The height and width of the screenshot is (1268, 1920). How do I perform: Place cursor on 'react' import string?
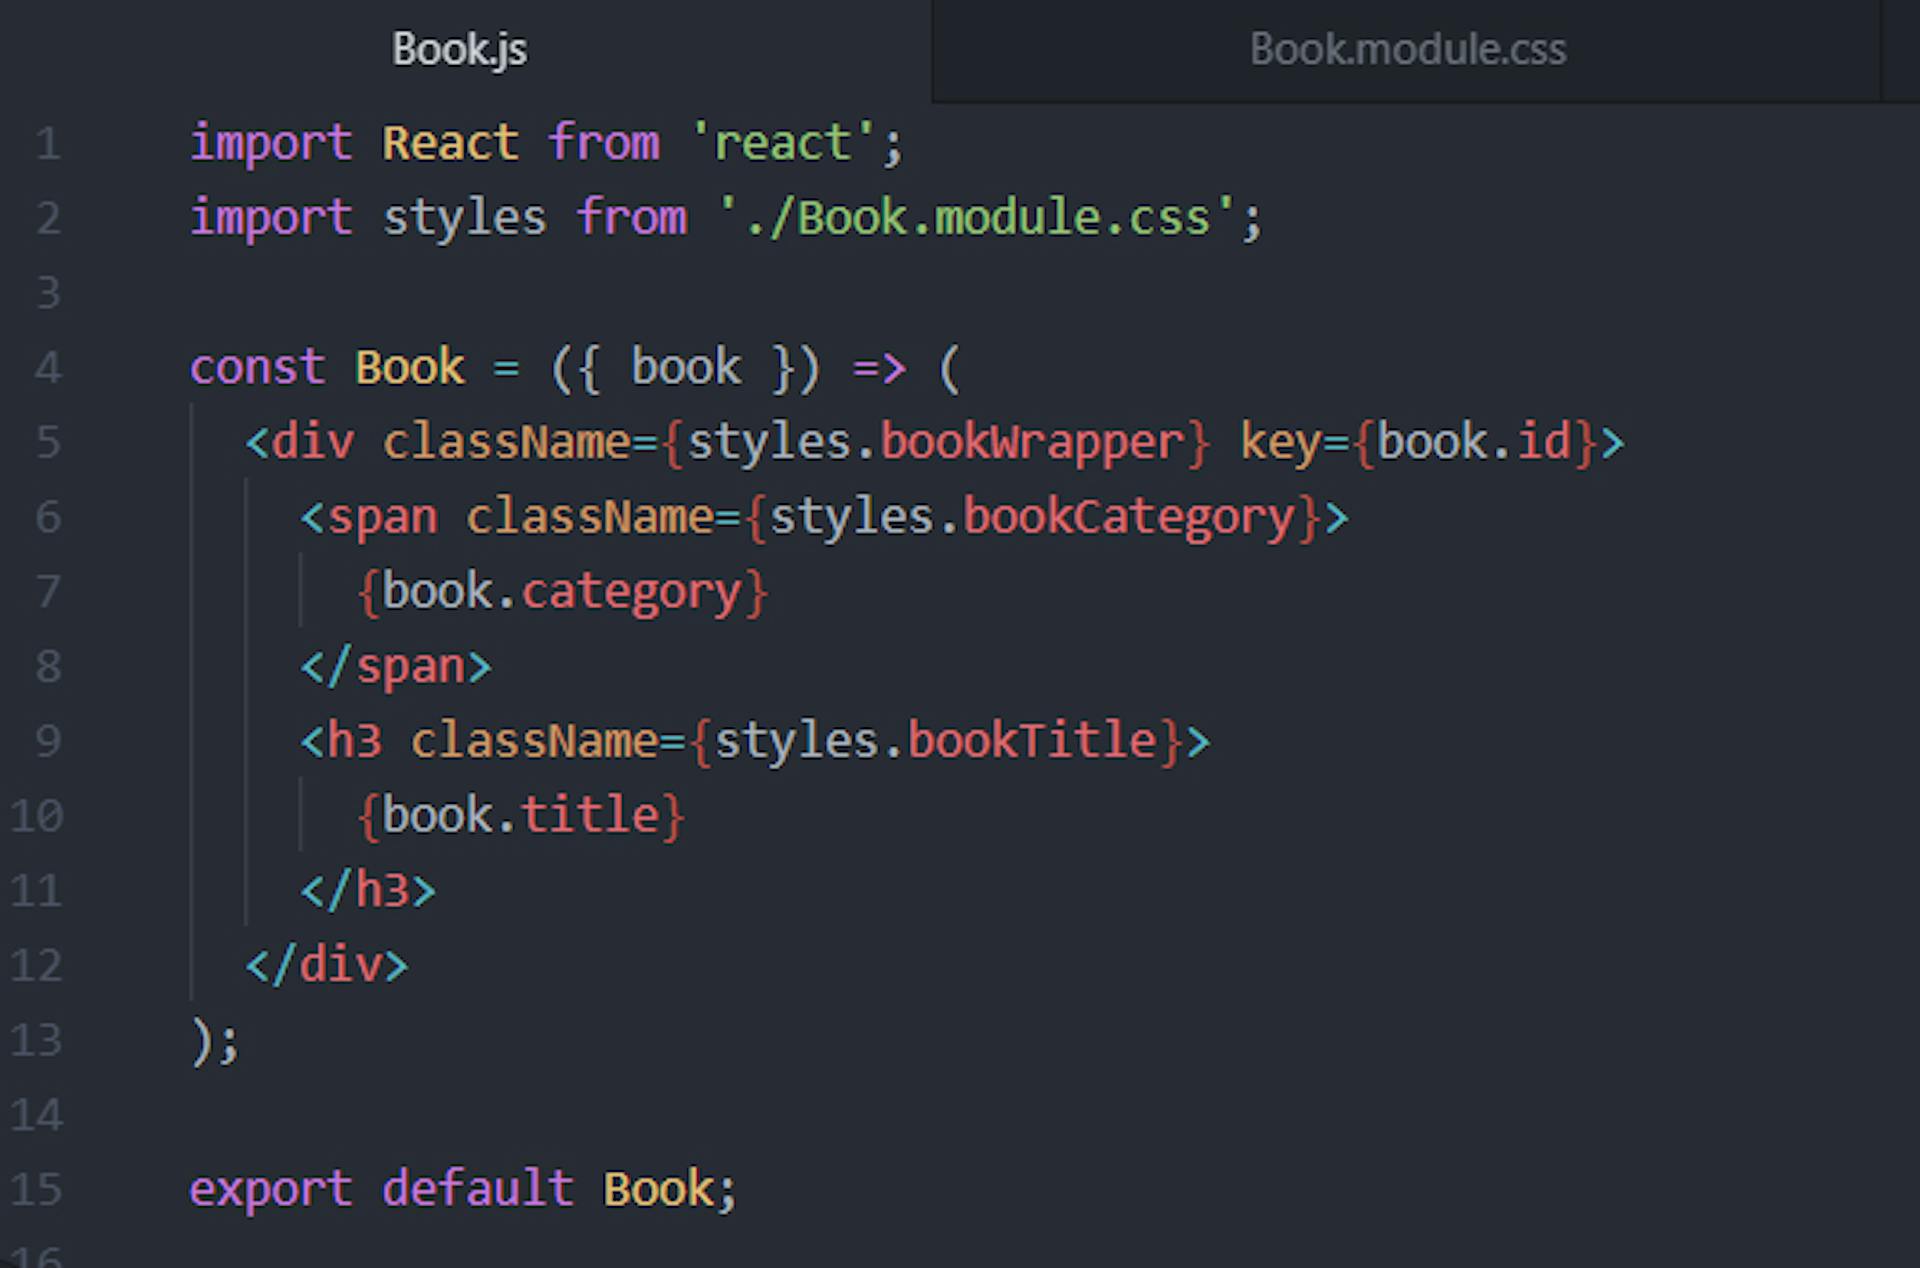tap(782, 143)
